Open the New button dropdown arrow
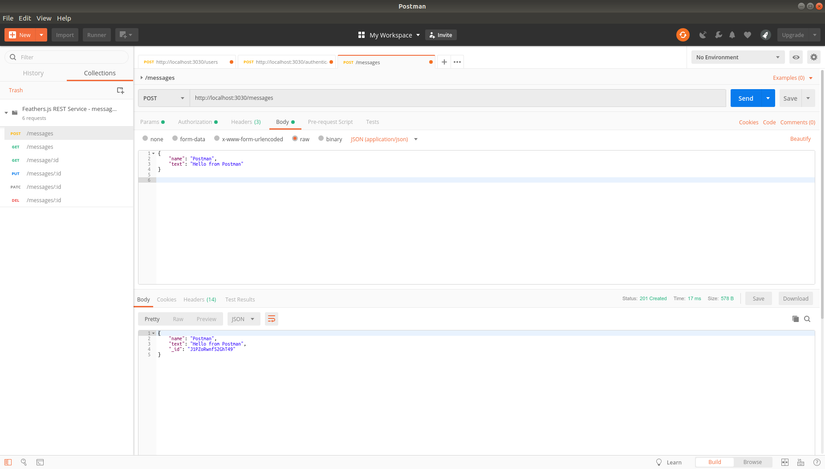This screenshot has width=825, height=469. [x=41, y=35]
